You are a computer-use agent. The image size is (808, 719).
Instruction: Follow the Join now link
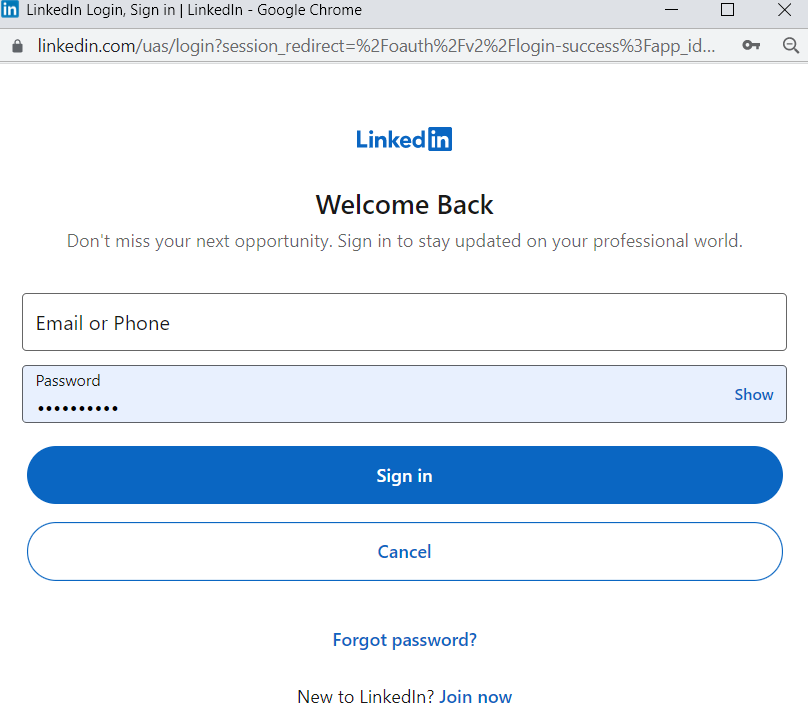pos(475,697)
